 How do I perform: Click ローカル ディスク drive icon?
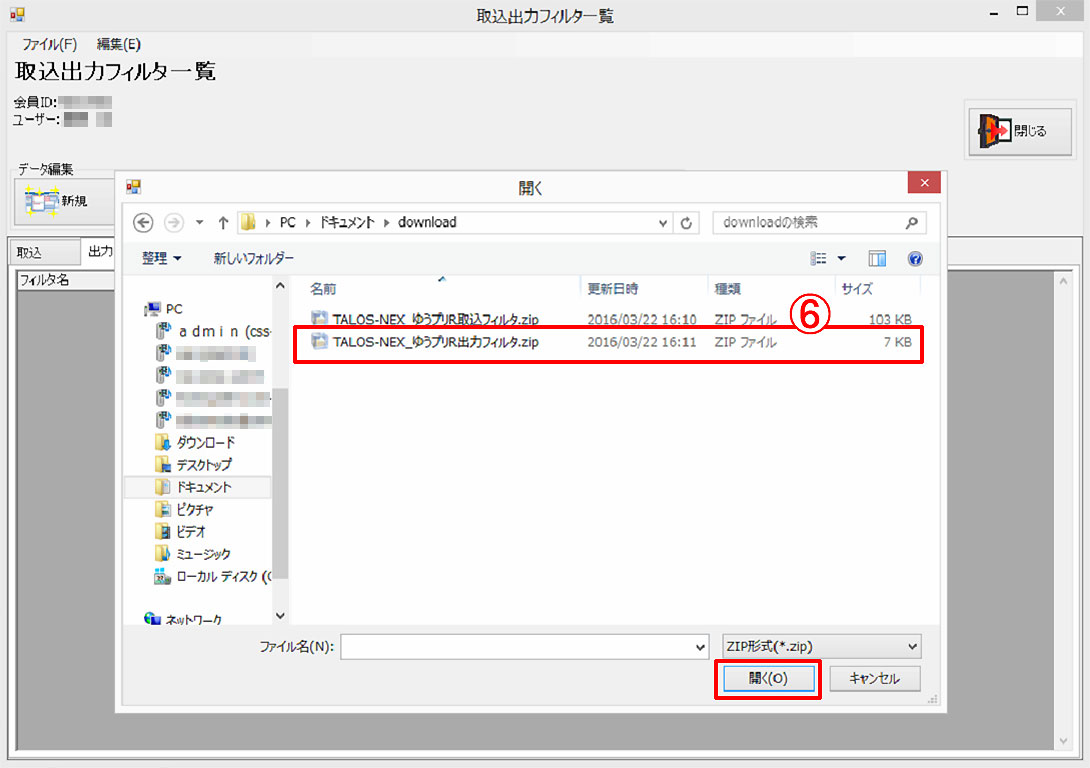[x=162, y=576]
